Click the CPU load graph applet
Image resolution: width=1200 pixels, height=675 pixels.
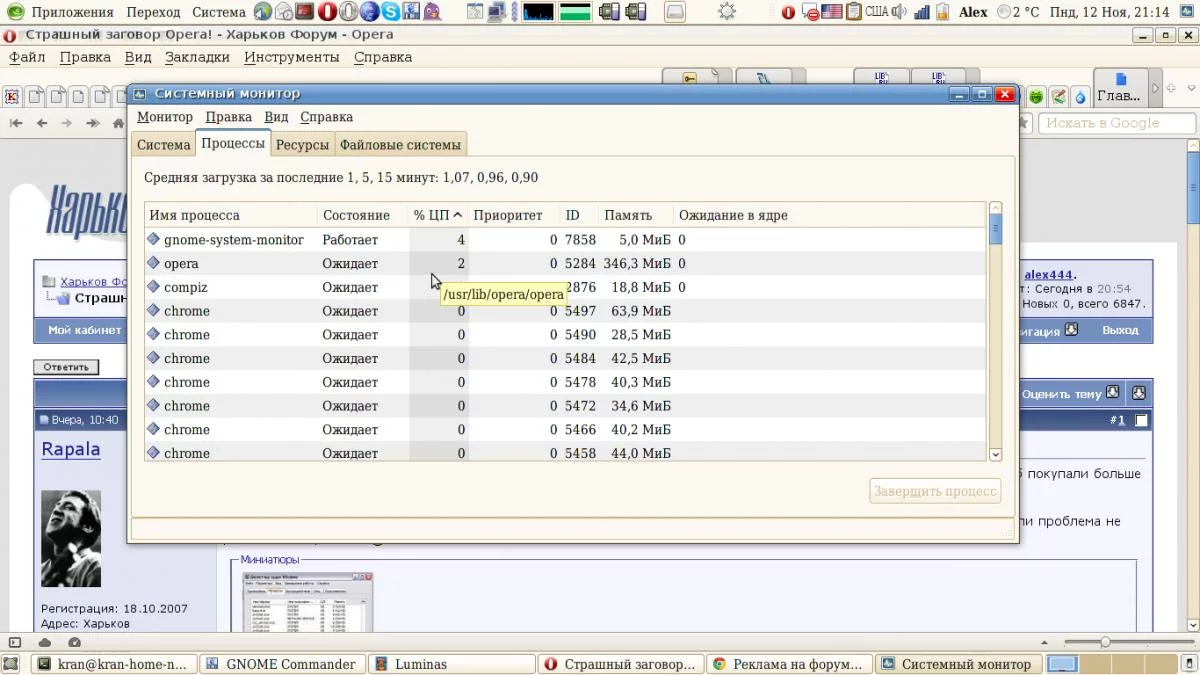click(538, 12)
